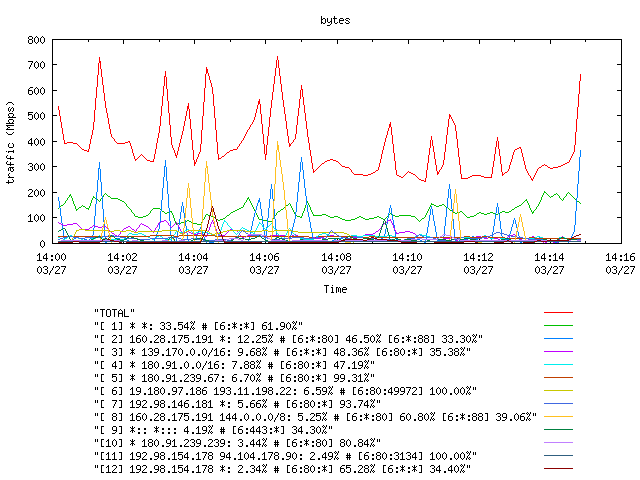Screen dimensions: 640x480
Task: Select legend entry [ 3] 139.170.0.0/16
Action: click(x=282, y=352)
